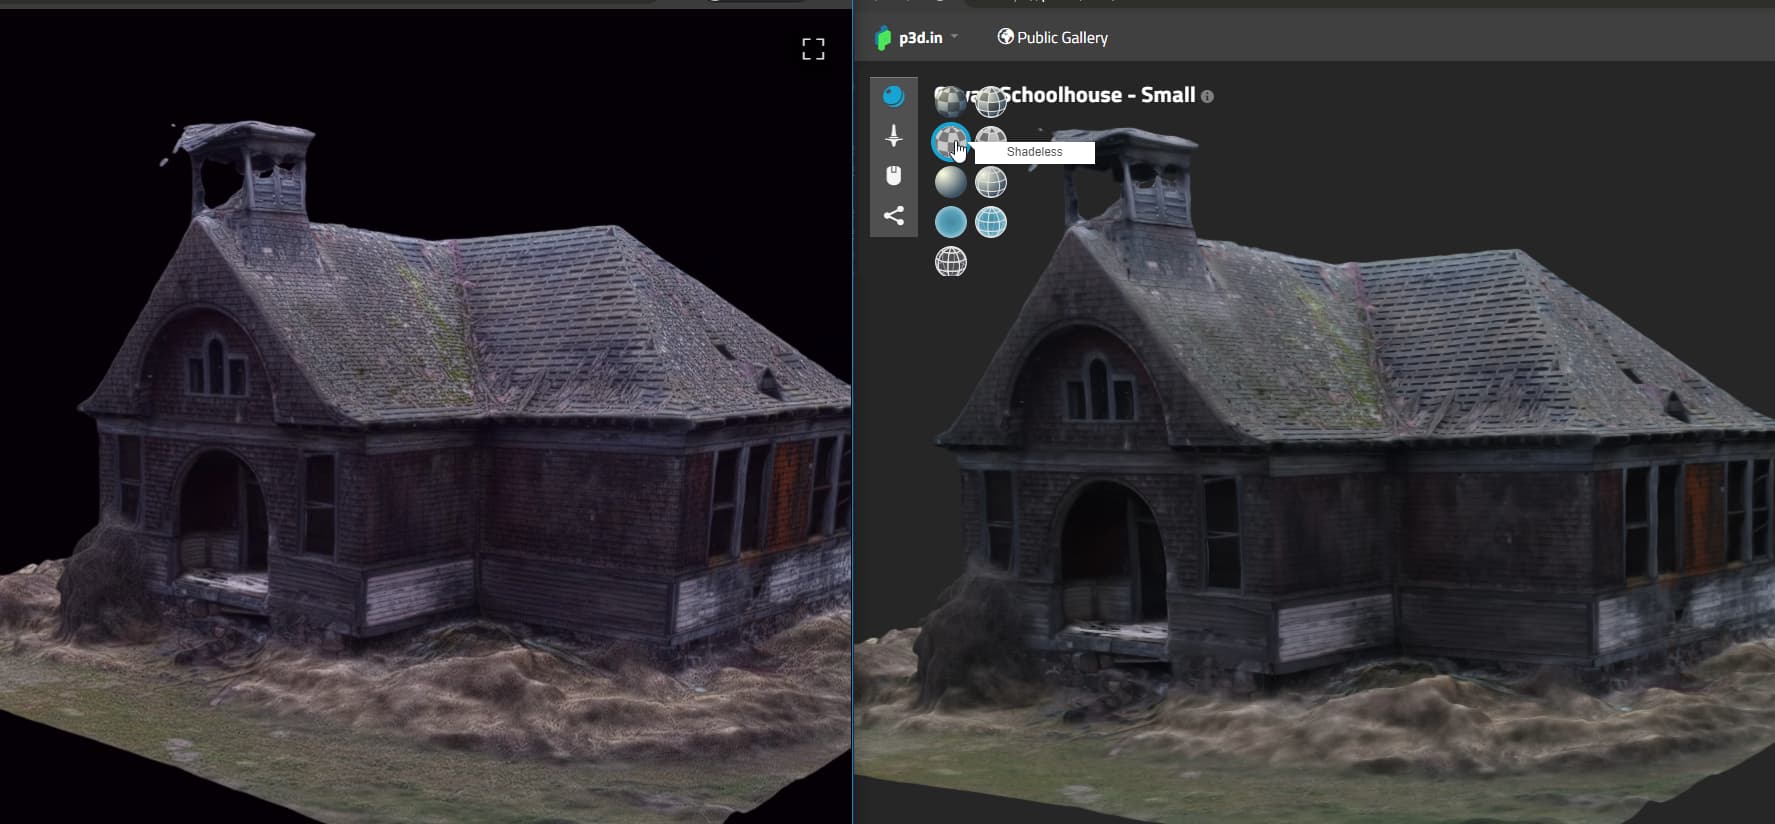Click the share icon in sidebar
Screen dimensions: 1775x824
tap(893, 216)
